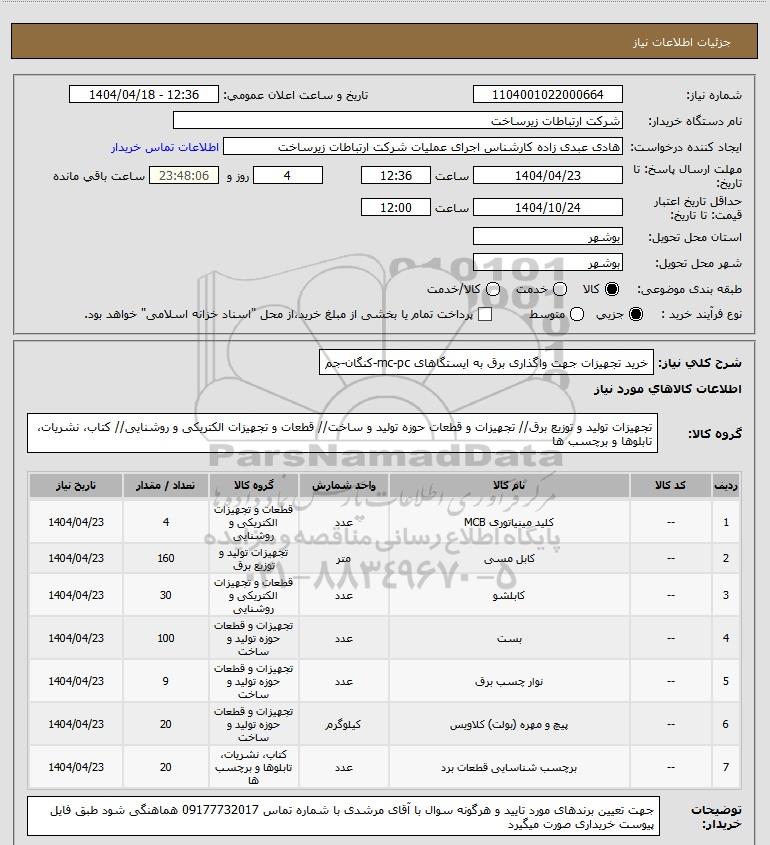Open the اطلاعات تماس خریدار link

click(x=165, y=147)
